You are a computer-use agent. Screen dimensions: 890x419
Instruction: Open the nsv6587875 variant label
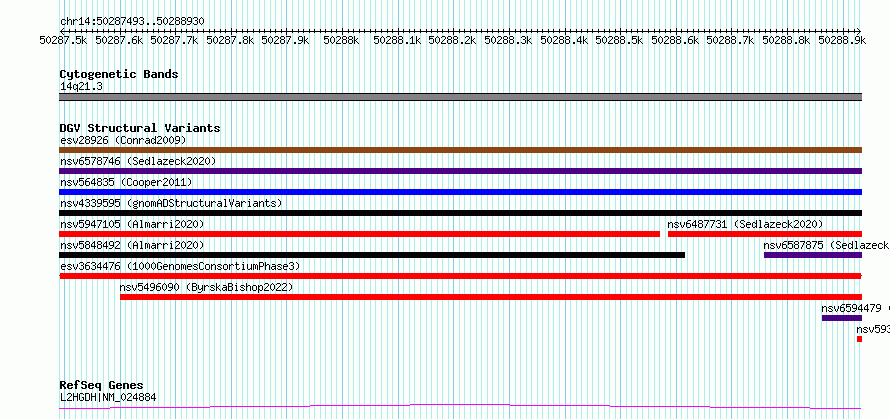[826, 245]
